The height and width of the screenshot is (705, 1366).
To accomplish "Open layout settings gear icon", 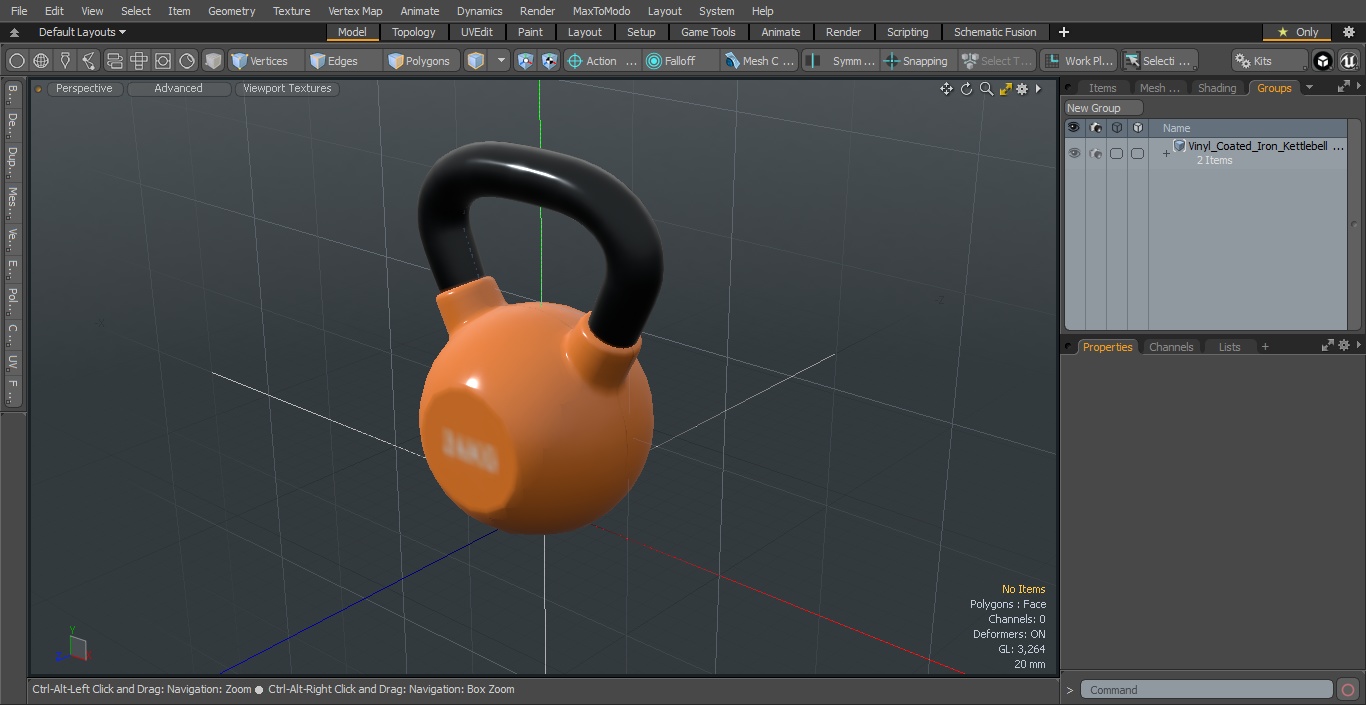I will tap(1348, 32).
